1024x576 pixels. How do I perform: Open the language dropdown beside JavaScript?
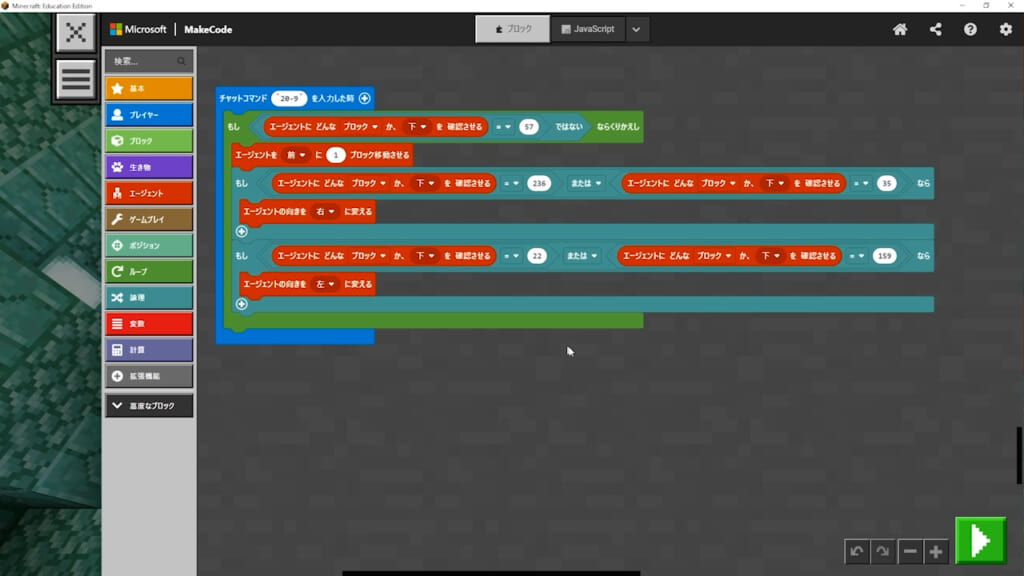638,29
